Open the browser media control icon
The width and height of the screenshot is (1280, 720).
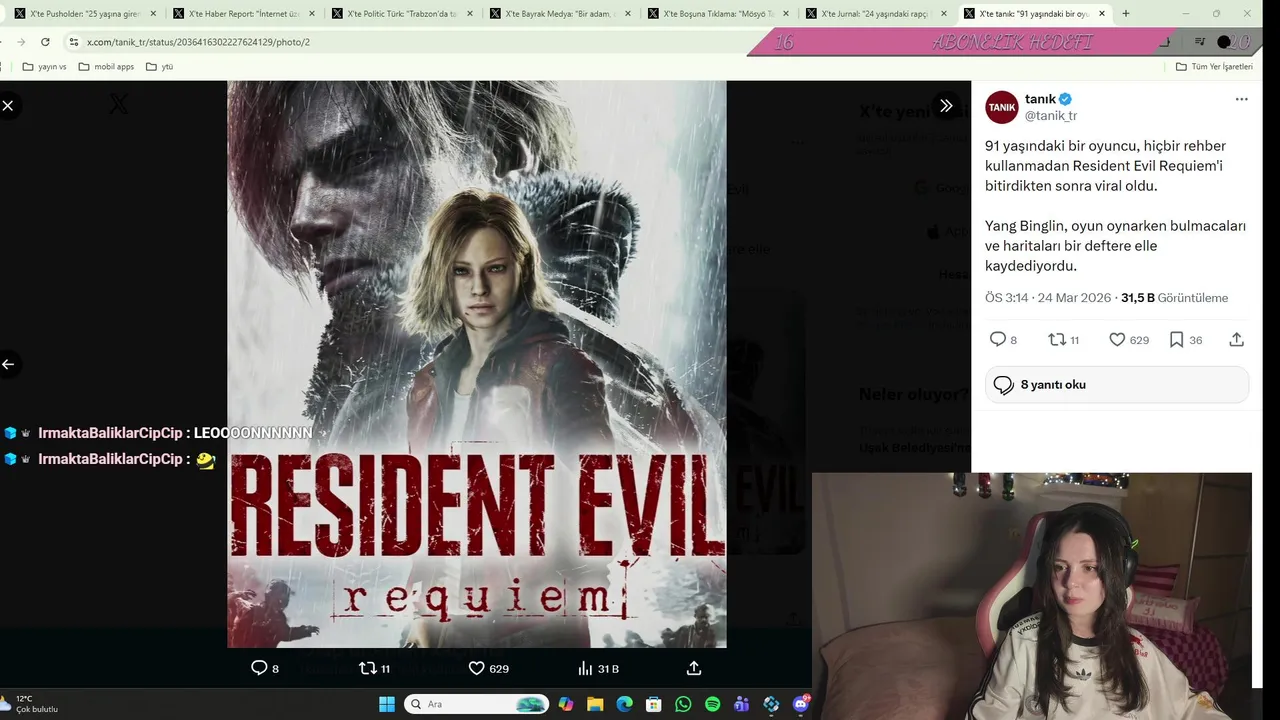(1200, 42)
